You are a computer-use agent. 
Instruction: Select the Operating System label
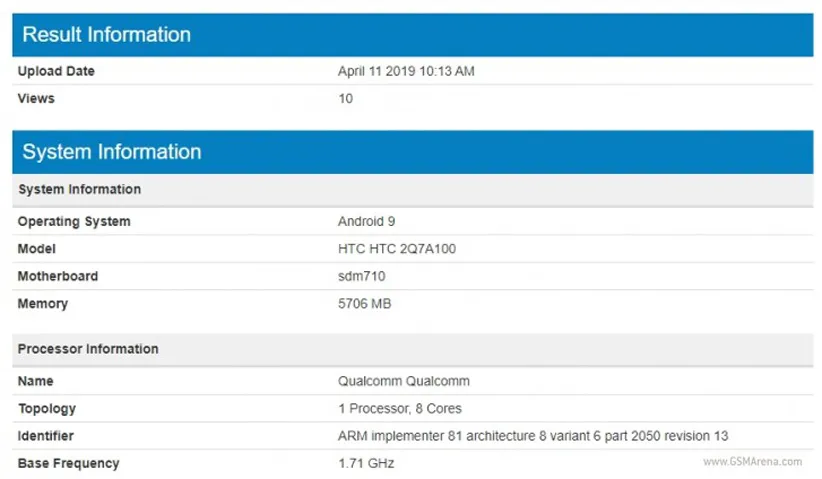[74, 222]
